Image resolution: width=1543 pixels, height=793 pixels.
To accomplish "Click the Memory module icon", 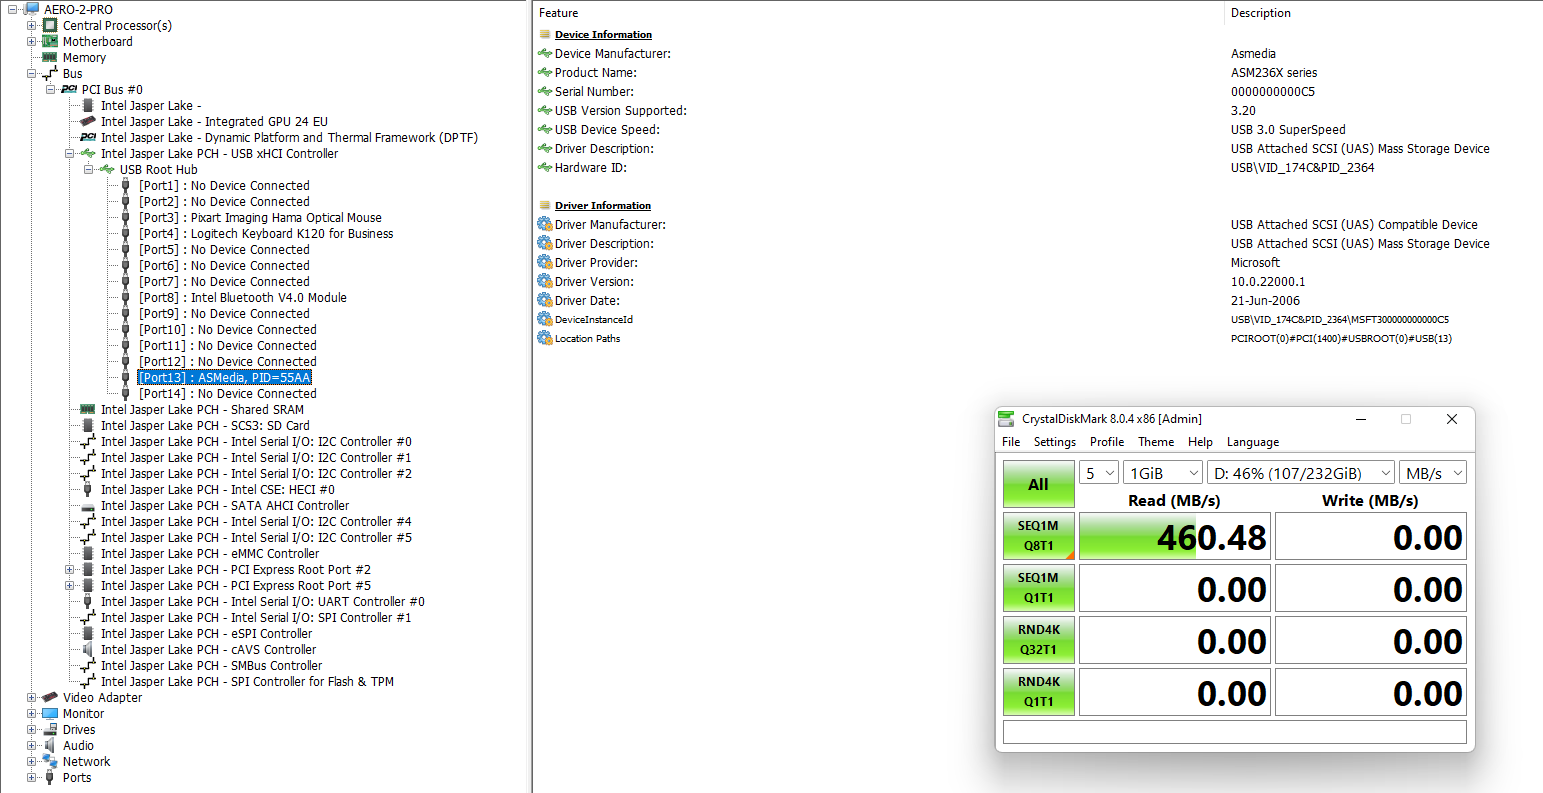I will (50, 57).
